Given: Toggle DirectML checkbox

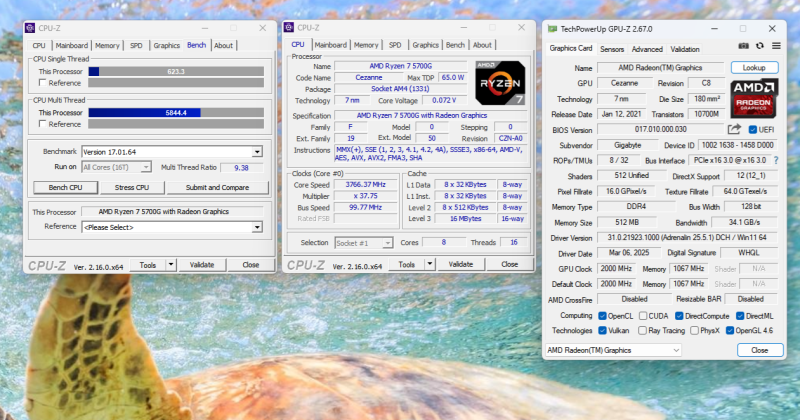Looking at the screenshot, I should pos(740,316).
